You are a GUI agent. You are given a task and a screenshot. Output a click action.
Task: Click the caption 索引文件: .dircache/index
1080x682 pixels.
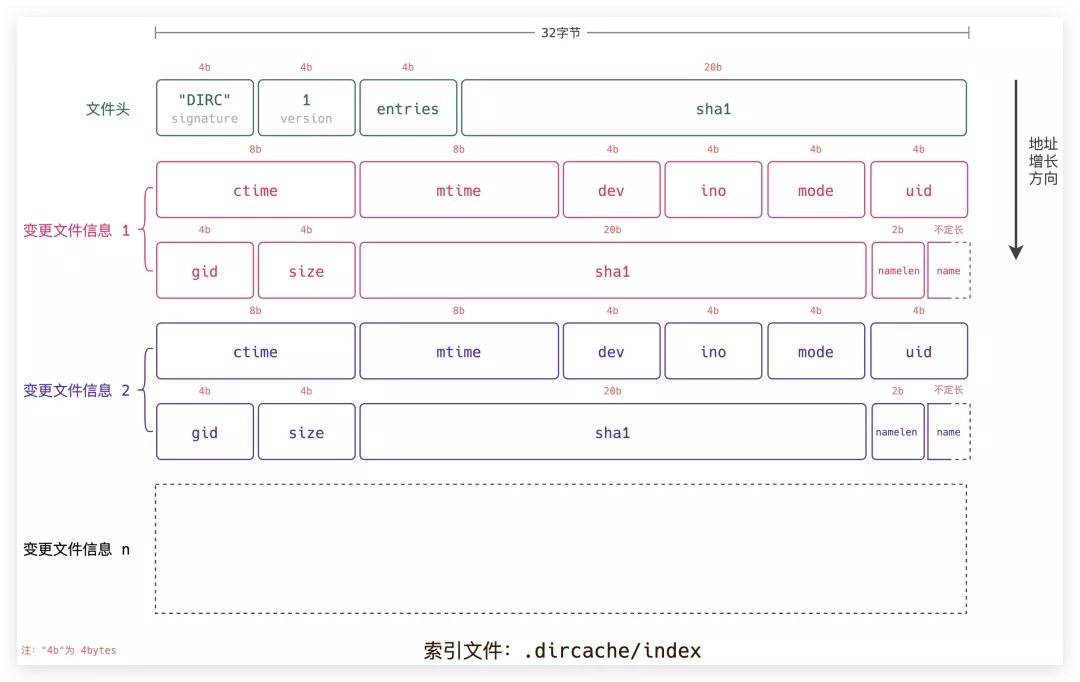[x=562, y=650]
